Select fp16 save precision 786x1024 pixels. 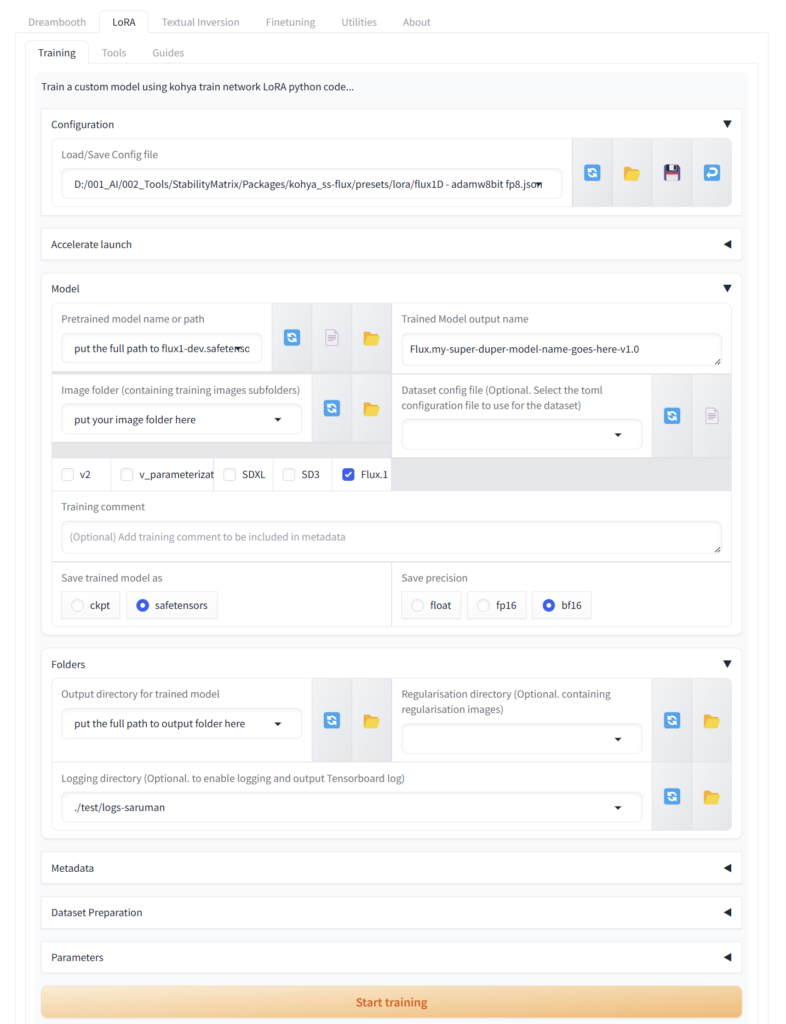pyautogui.click(x=484, y=605)
